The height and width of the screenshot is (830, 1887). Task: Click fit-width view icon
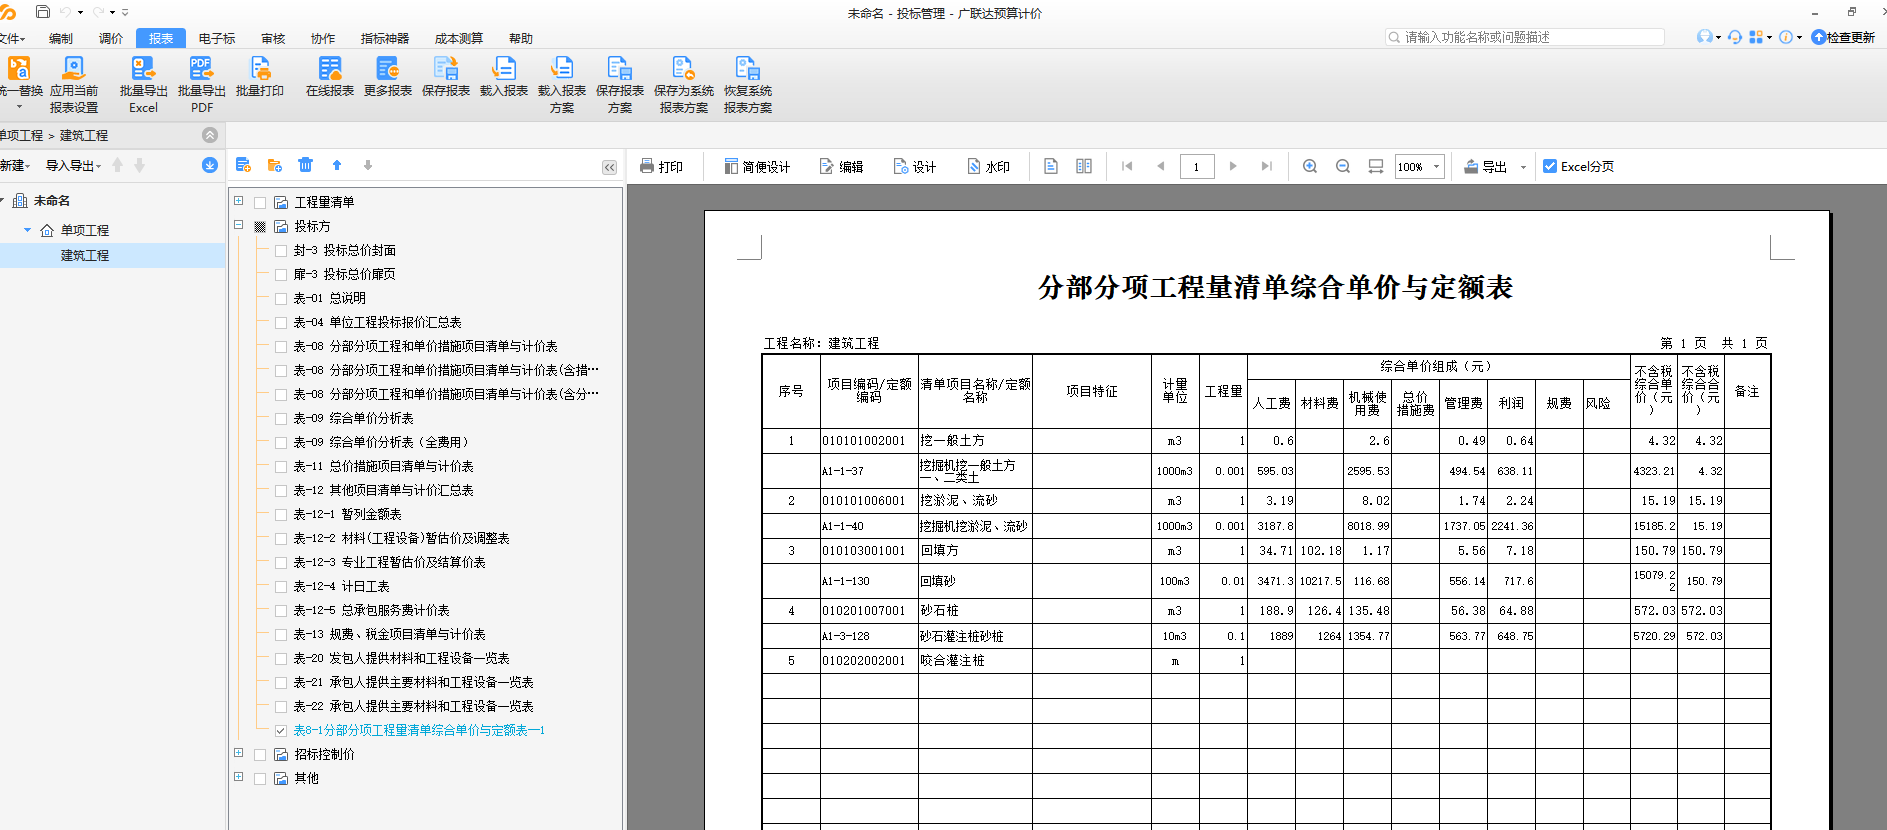click(x=1376, y=166)
